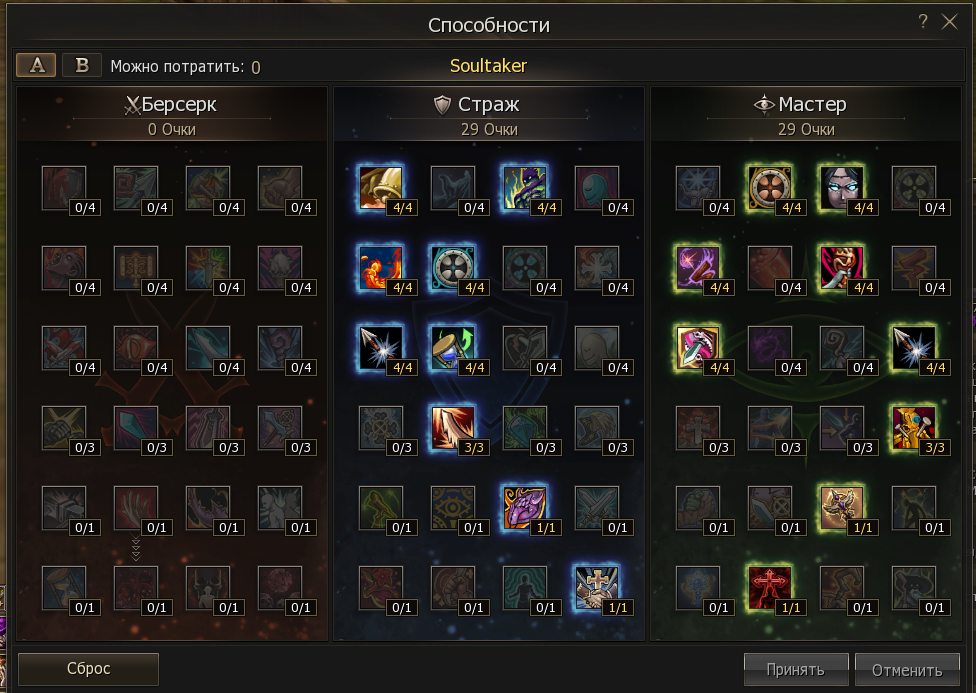Click the golden hammer skill in Мастер
Image resolution: width=976 pixels, height=693 pixels.
pos(914,428)
